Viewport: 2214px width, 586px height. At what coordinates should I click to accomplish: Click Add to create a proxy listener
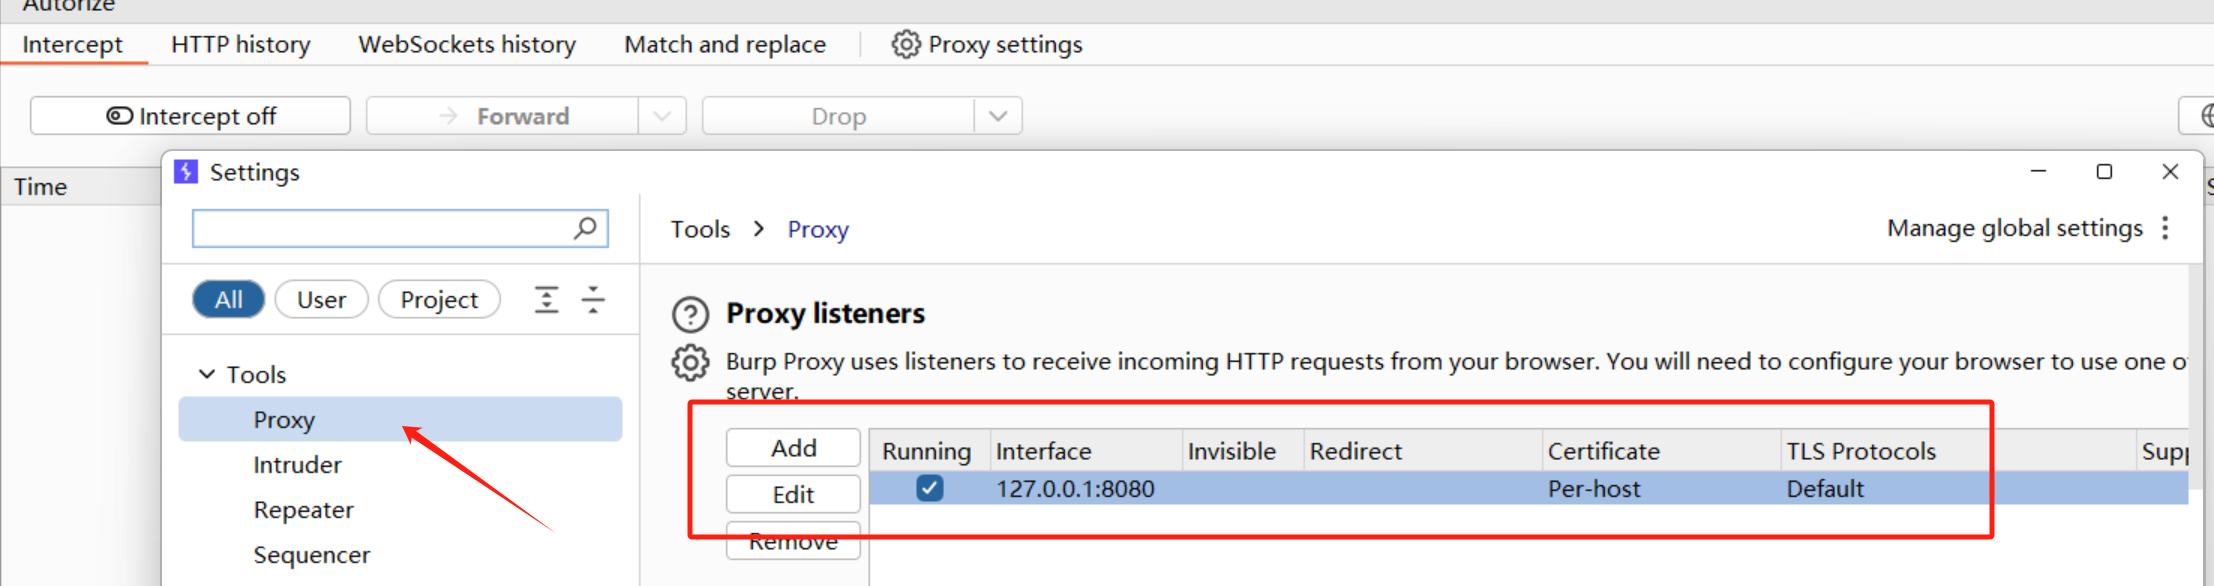click(793, 448)
